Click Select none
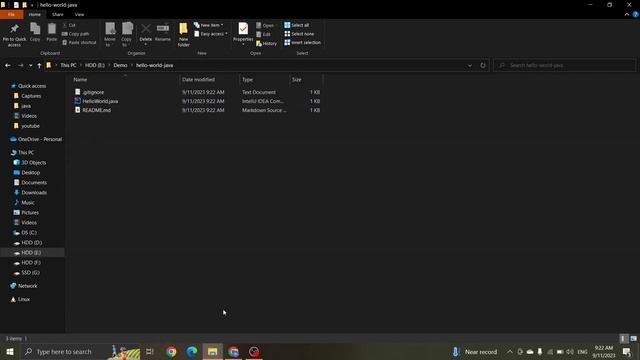 click(x=299, y=34)
